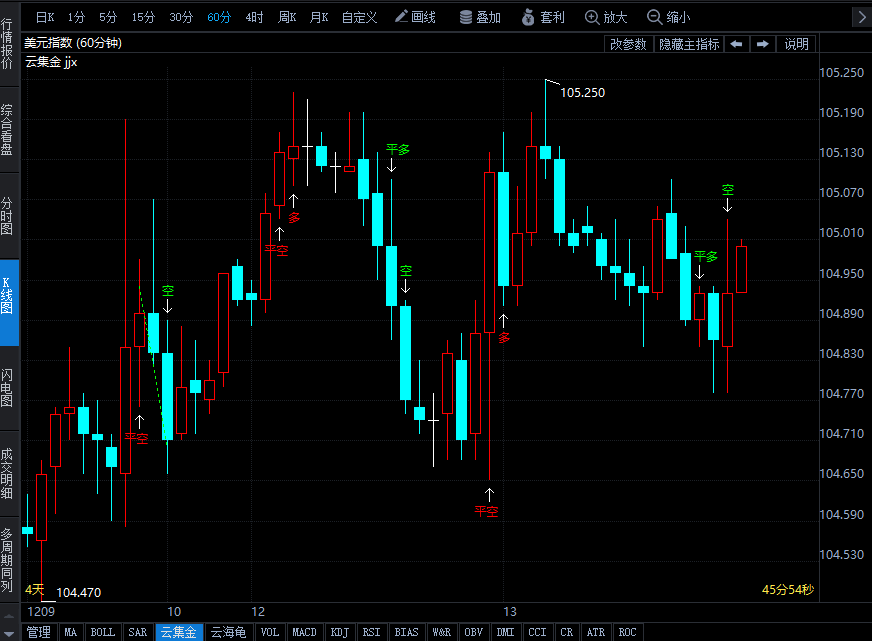Click 缩小 zoom out
Image resolution: width=872 pixels, height=641 pixels.
669,17
